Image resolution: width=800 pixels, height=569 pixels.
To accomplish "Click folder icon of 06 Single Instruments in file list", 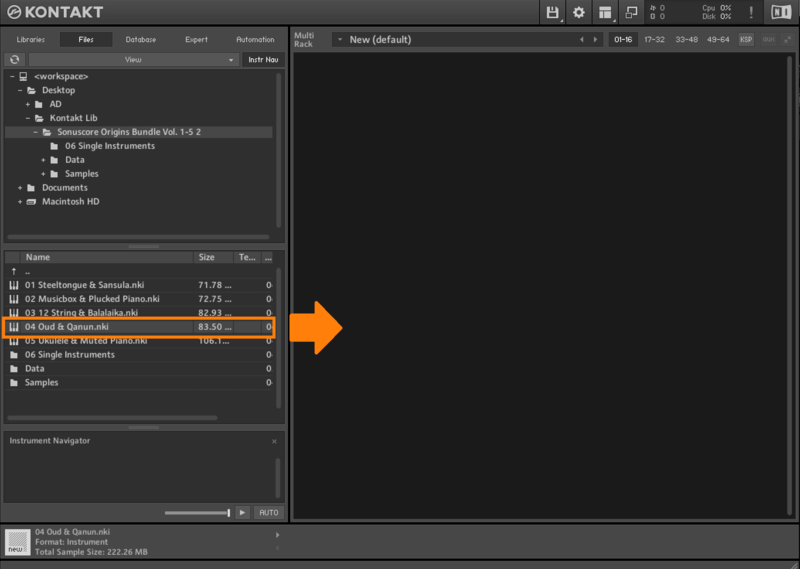I will 14,355.
